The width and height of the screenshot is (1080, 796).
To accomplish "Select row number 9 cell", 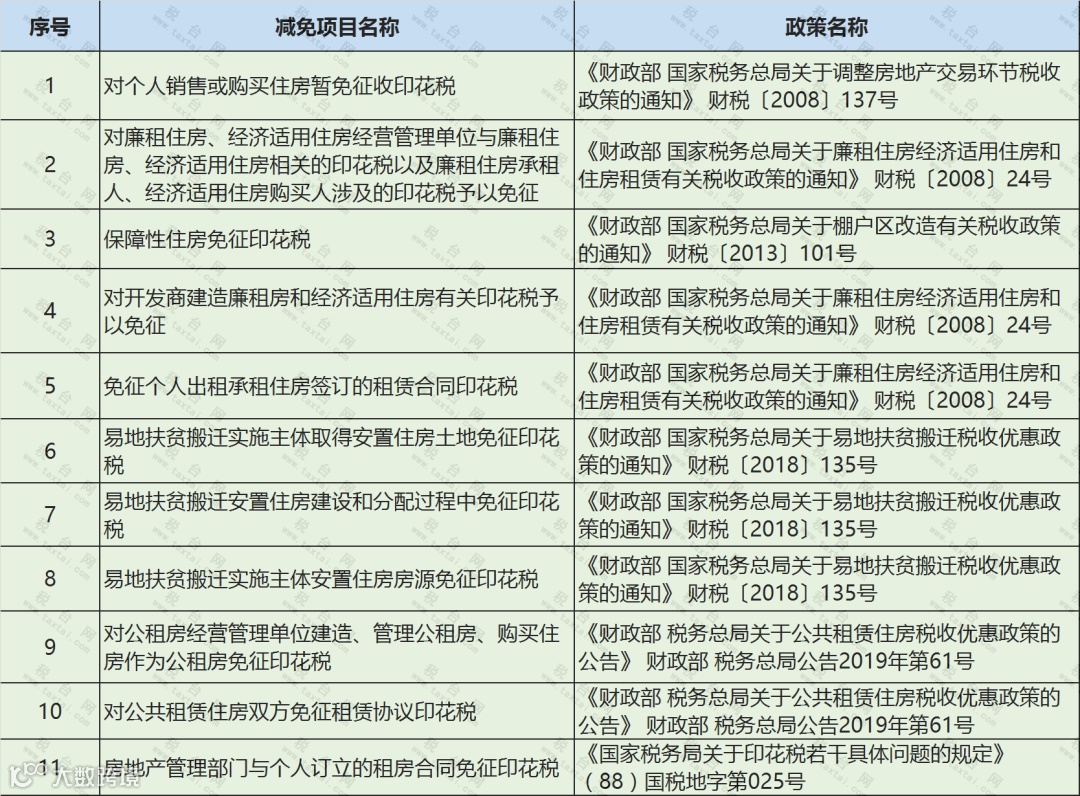I will pyautogui.click(x=50, y=647).
